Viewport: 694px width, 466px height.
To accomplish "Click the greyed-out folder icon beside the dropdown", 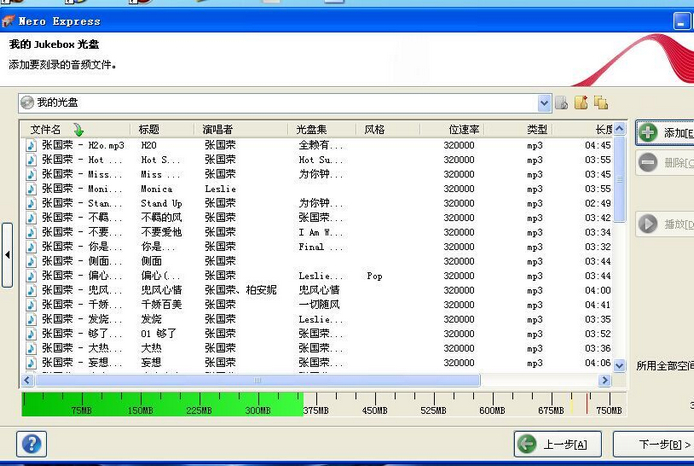I will (x=562, y=102).
